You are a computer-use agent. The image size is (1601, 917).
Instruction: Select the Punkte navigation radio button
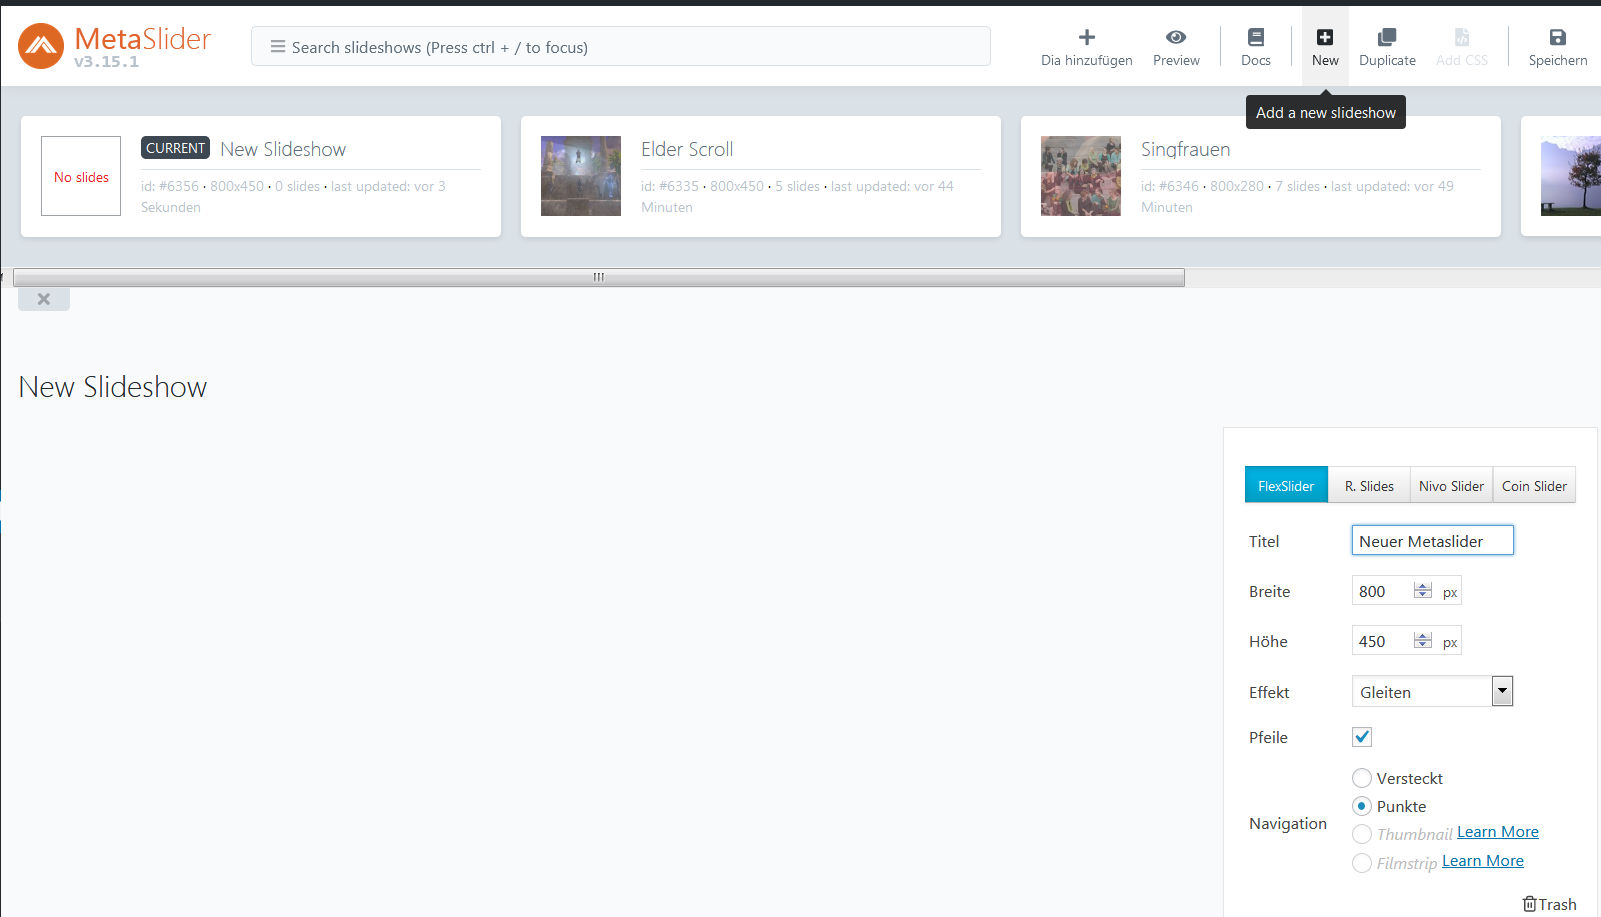pyautogui.click(x=1362, y=806)
